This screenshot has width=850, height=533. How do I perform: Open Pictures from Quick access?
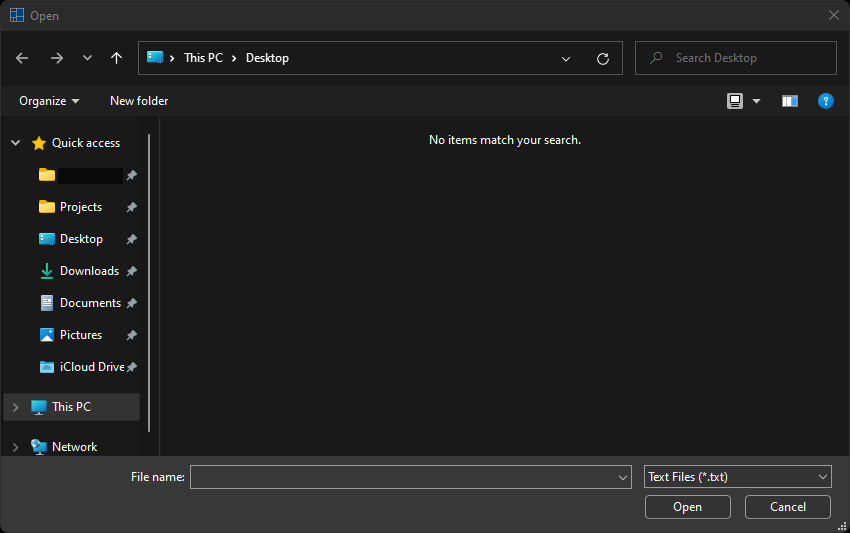tap(80, 335)
